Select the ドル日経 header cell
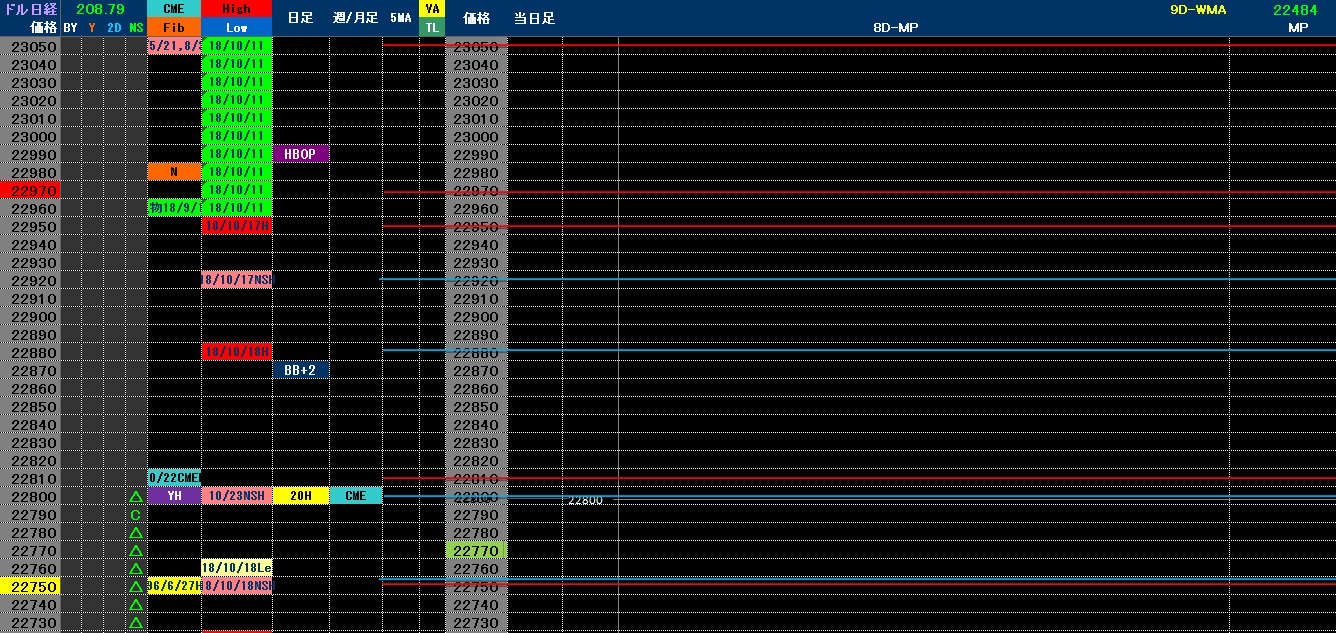The width and height of the screenshot is (1336, 633). pos(30,9)
